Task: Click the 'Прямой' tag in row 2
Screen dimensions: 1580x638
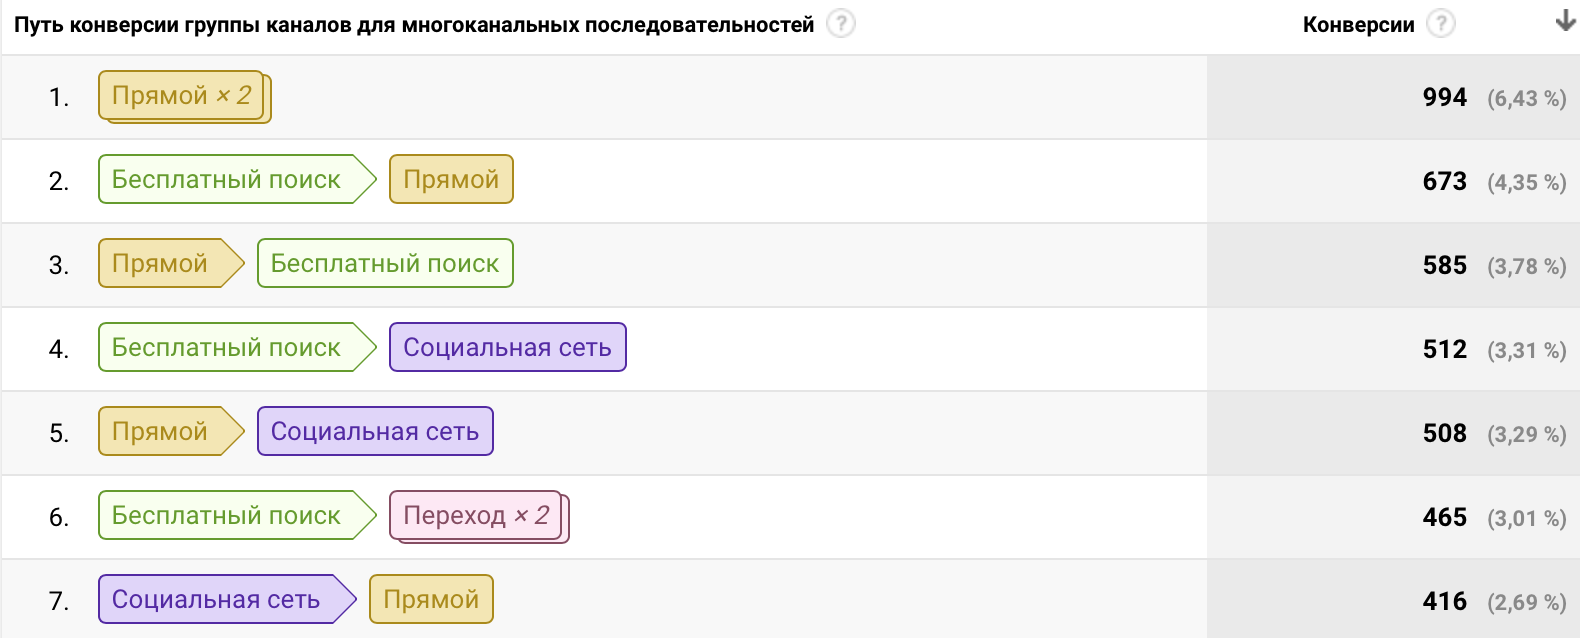Action: [x=451, y=180]
